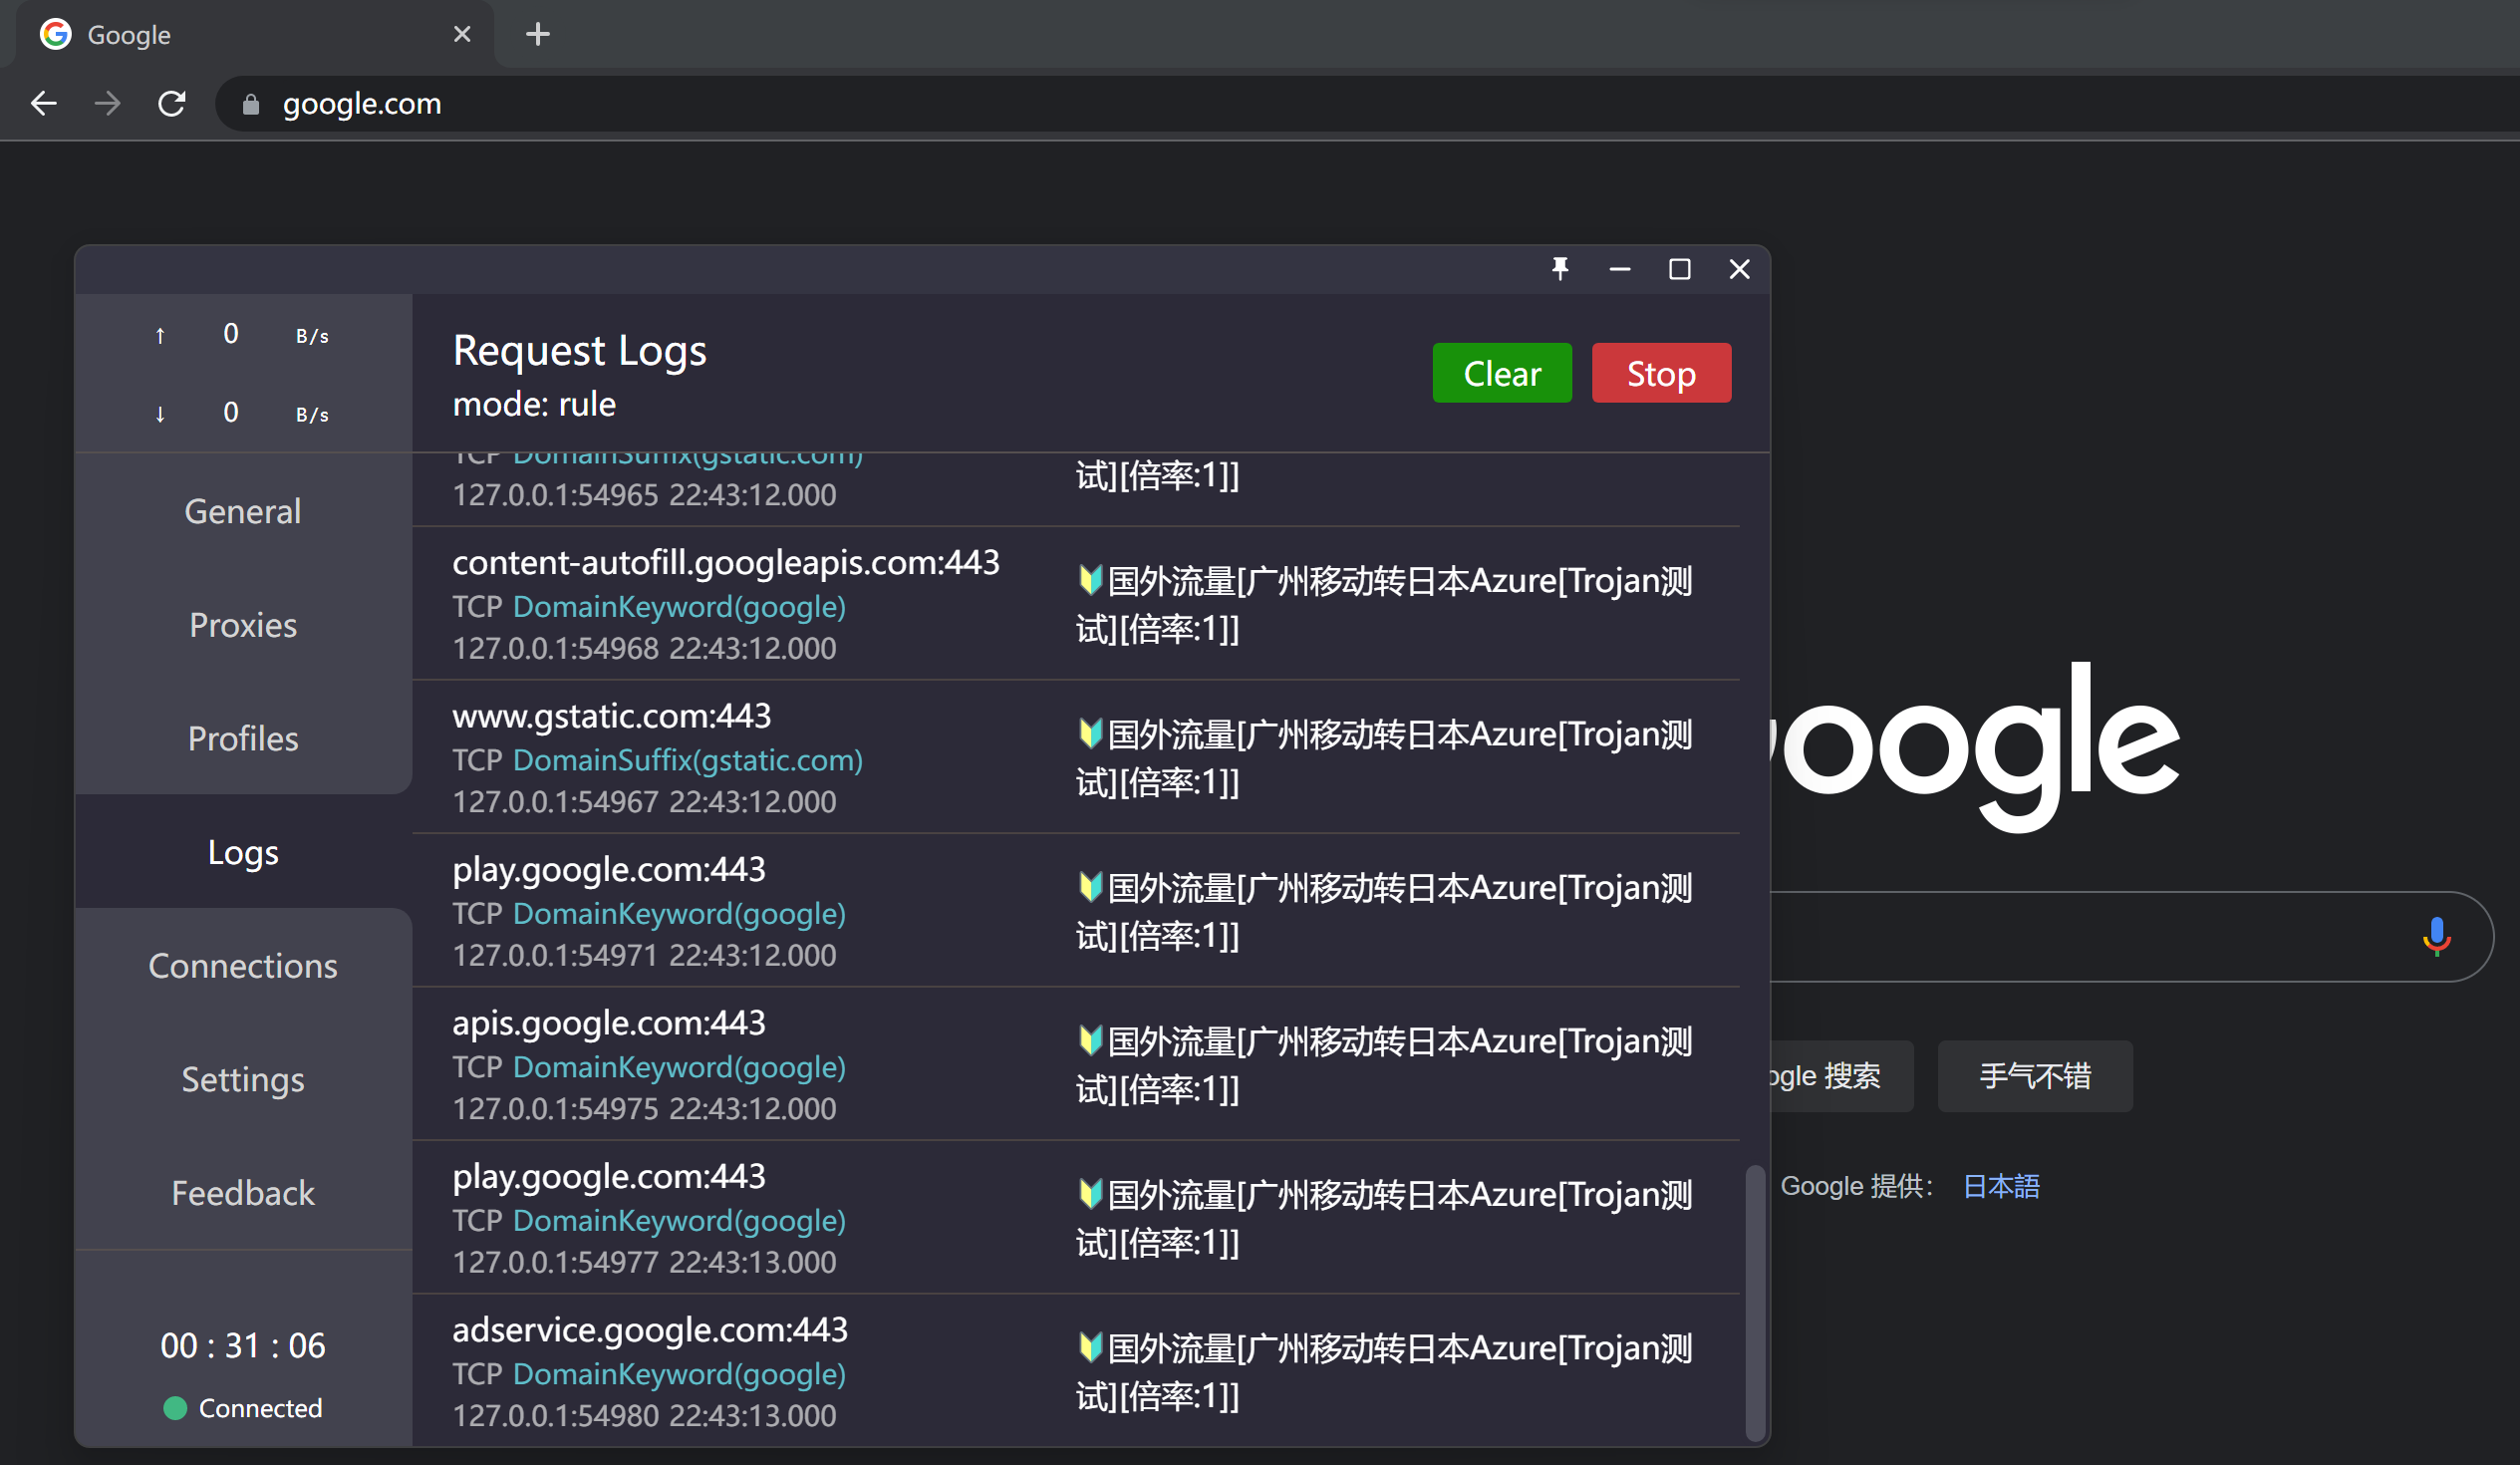
Task: Select the apis.google.com:443 log entry
Action: [x=1076, y=1064]
